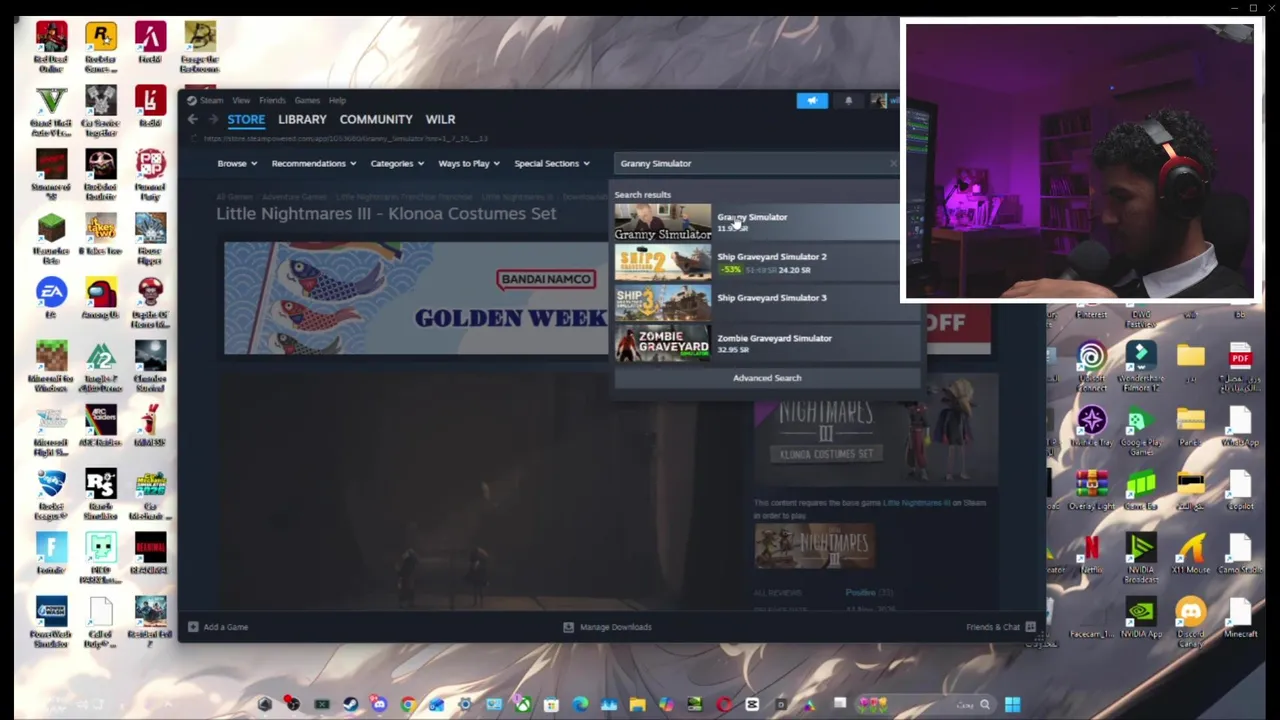Expand the Browse dropdown in Steam store
Image resolution: width=1280 pixels, height=720 pixels.
click(237, 163)
